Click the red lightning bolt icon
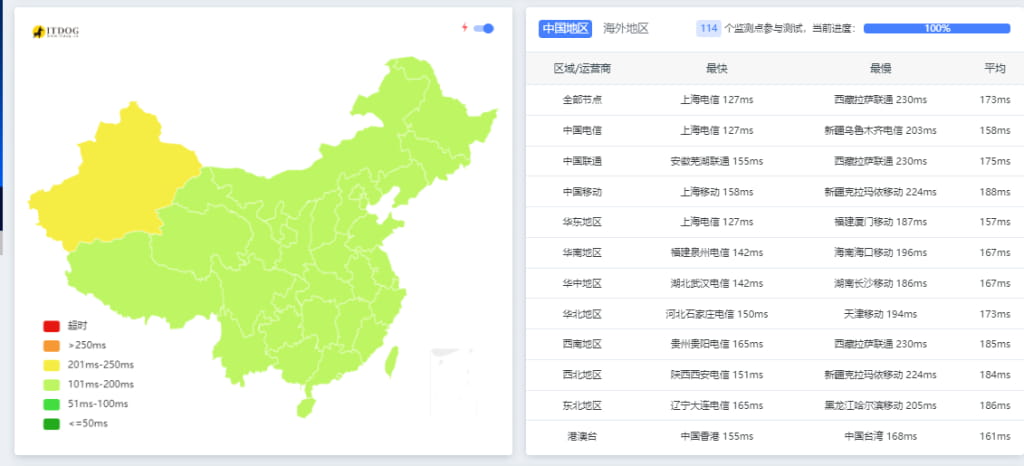This screenshot has width=1024, height=466. click(464, 27)
